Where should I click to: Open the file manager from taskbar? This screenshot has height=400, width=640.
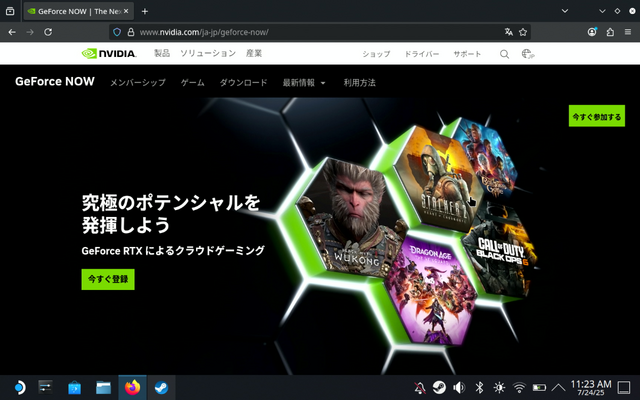click(103, 387)
